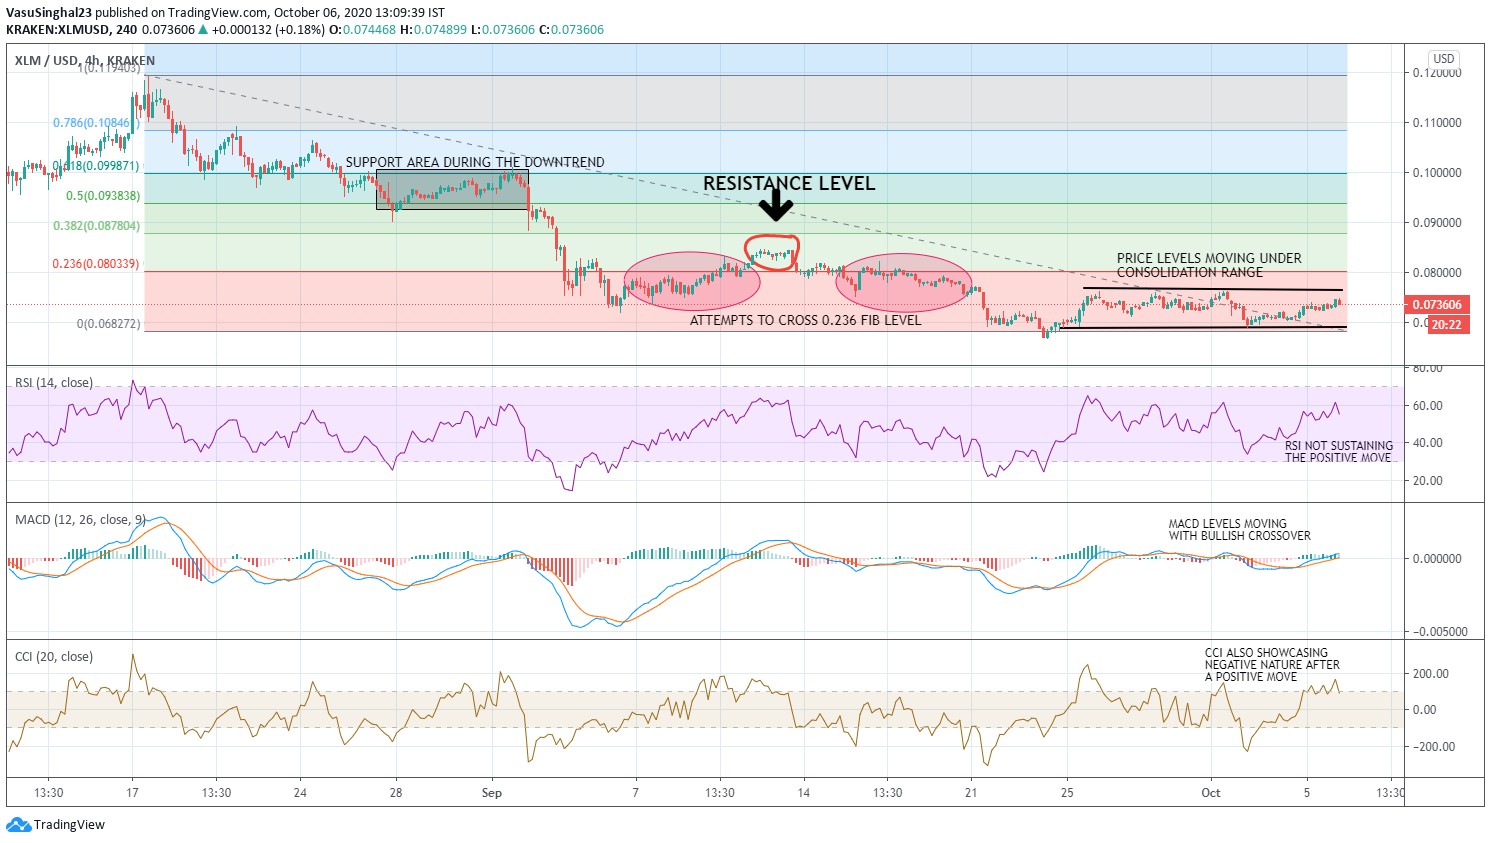This screenshot has width=1491, height=843.
Task: Click the 0.080000 price axis value
Action: pyautogui.click(x=1437, y=273)
